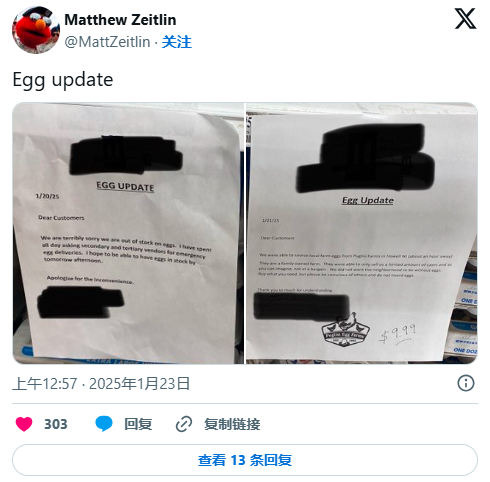The height and width of the screenshot is (482, 490).
Task: Click the 303 likes count
Action: [x=56, y=424]
